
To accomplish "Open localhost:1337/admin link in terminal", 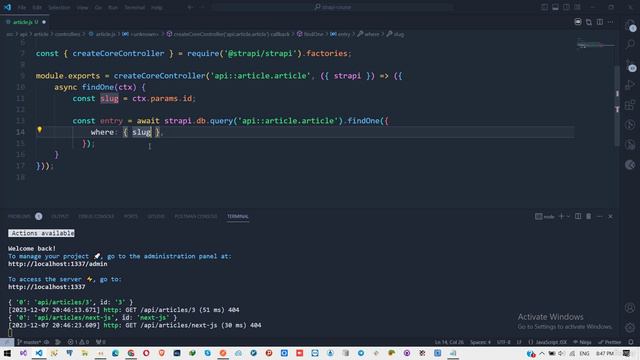I will (58, 264).
